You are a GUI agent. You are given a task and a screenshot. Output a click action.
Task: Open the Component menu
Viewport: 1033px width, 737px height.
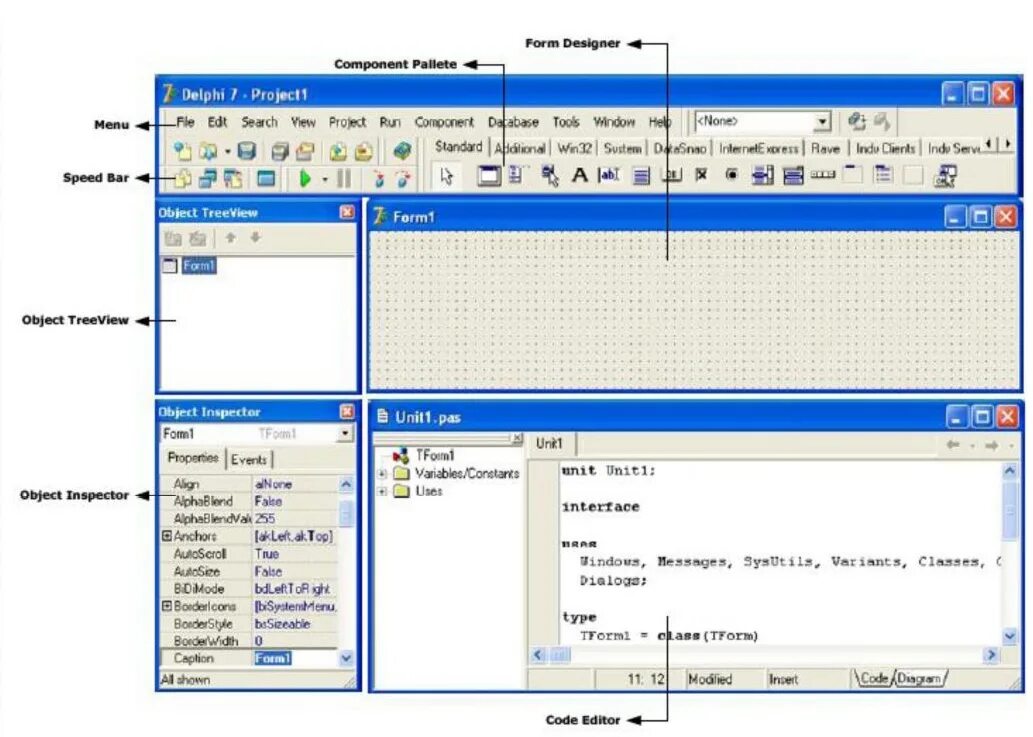(444, 122)
